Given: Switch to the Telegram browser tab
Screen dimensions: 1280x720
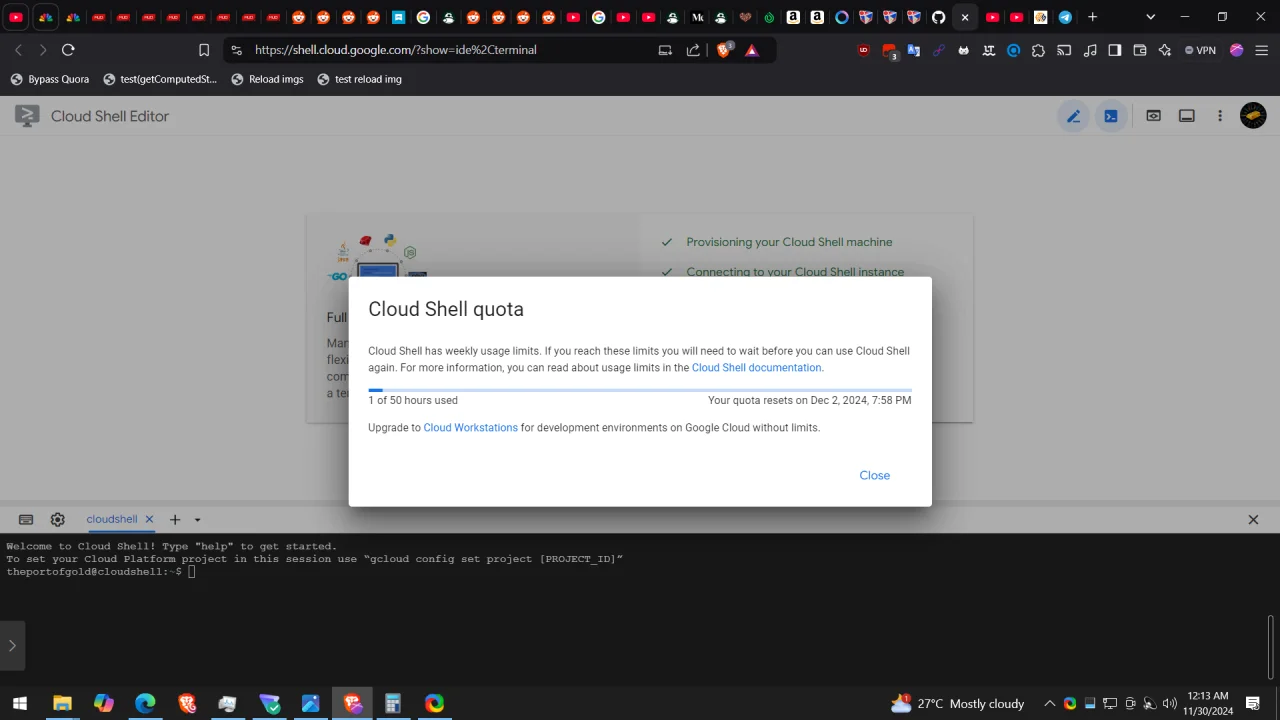Looking at the screenshot, I should 1065,17.
